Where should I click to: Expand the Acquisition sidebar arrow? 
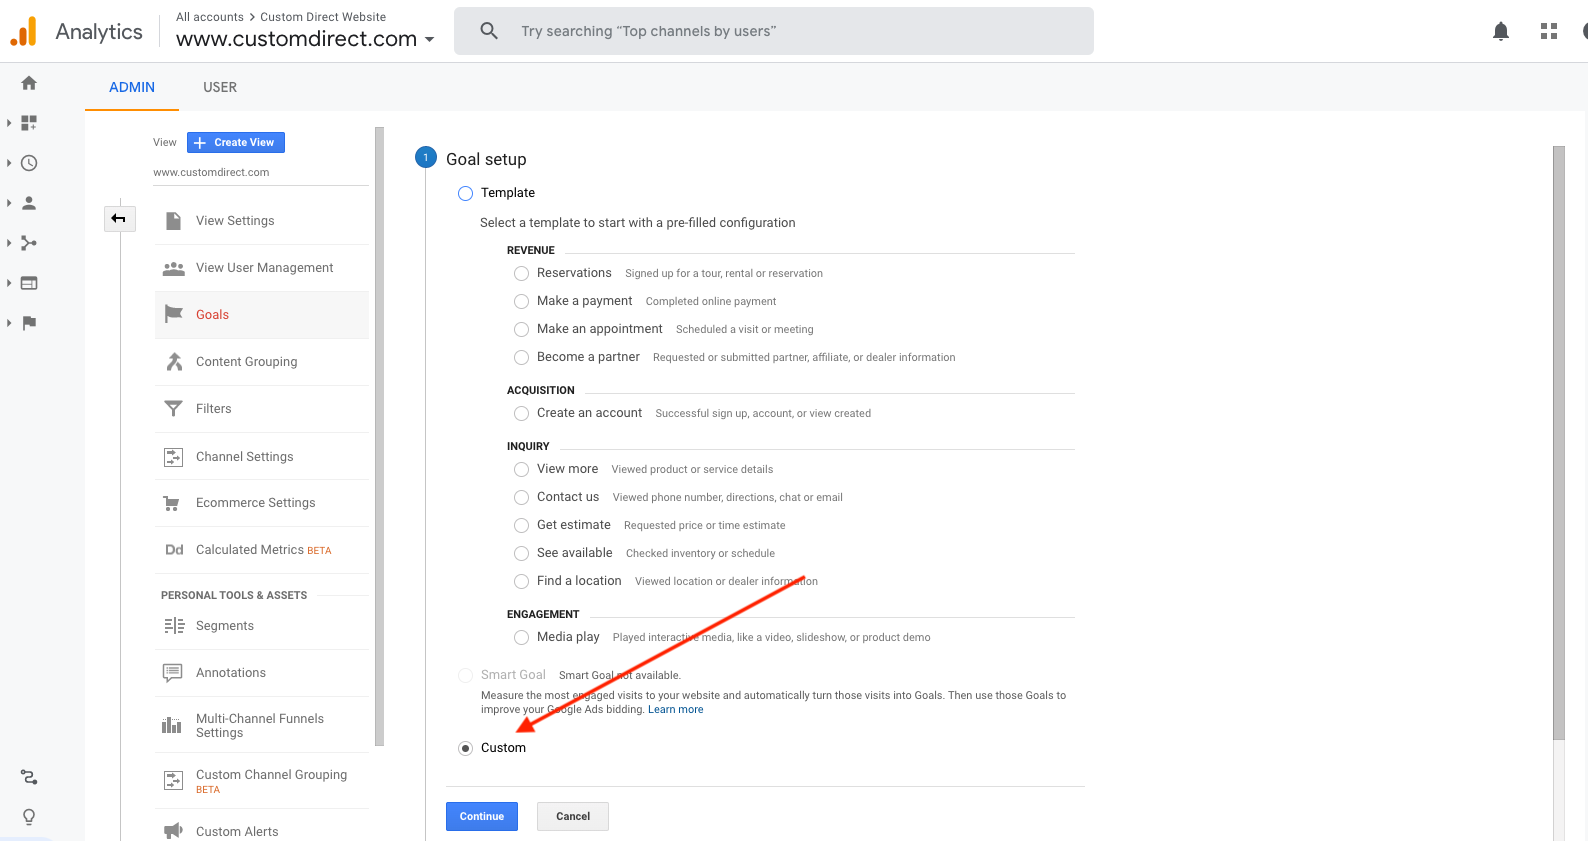(9, 243)
